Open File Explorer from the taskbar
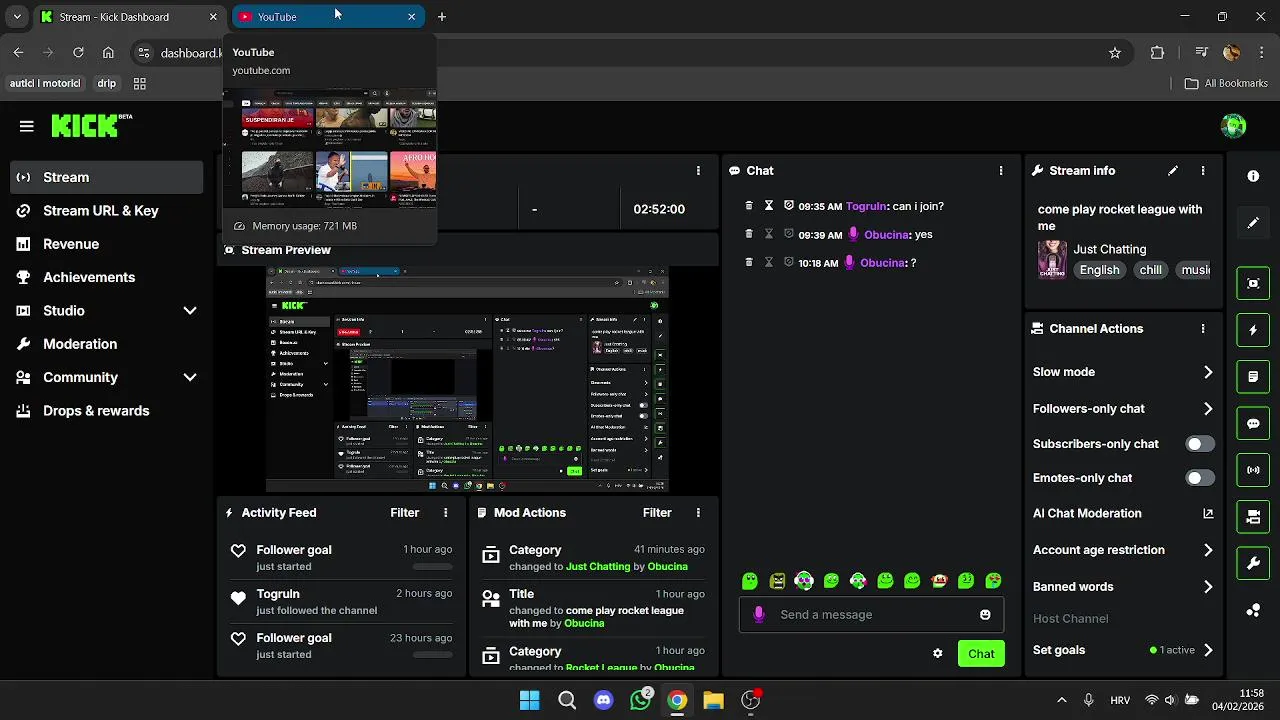The width and height of the screenshot is (1280, 720). pyautogui.click(x=713, y=700)
